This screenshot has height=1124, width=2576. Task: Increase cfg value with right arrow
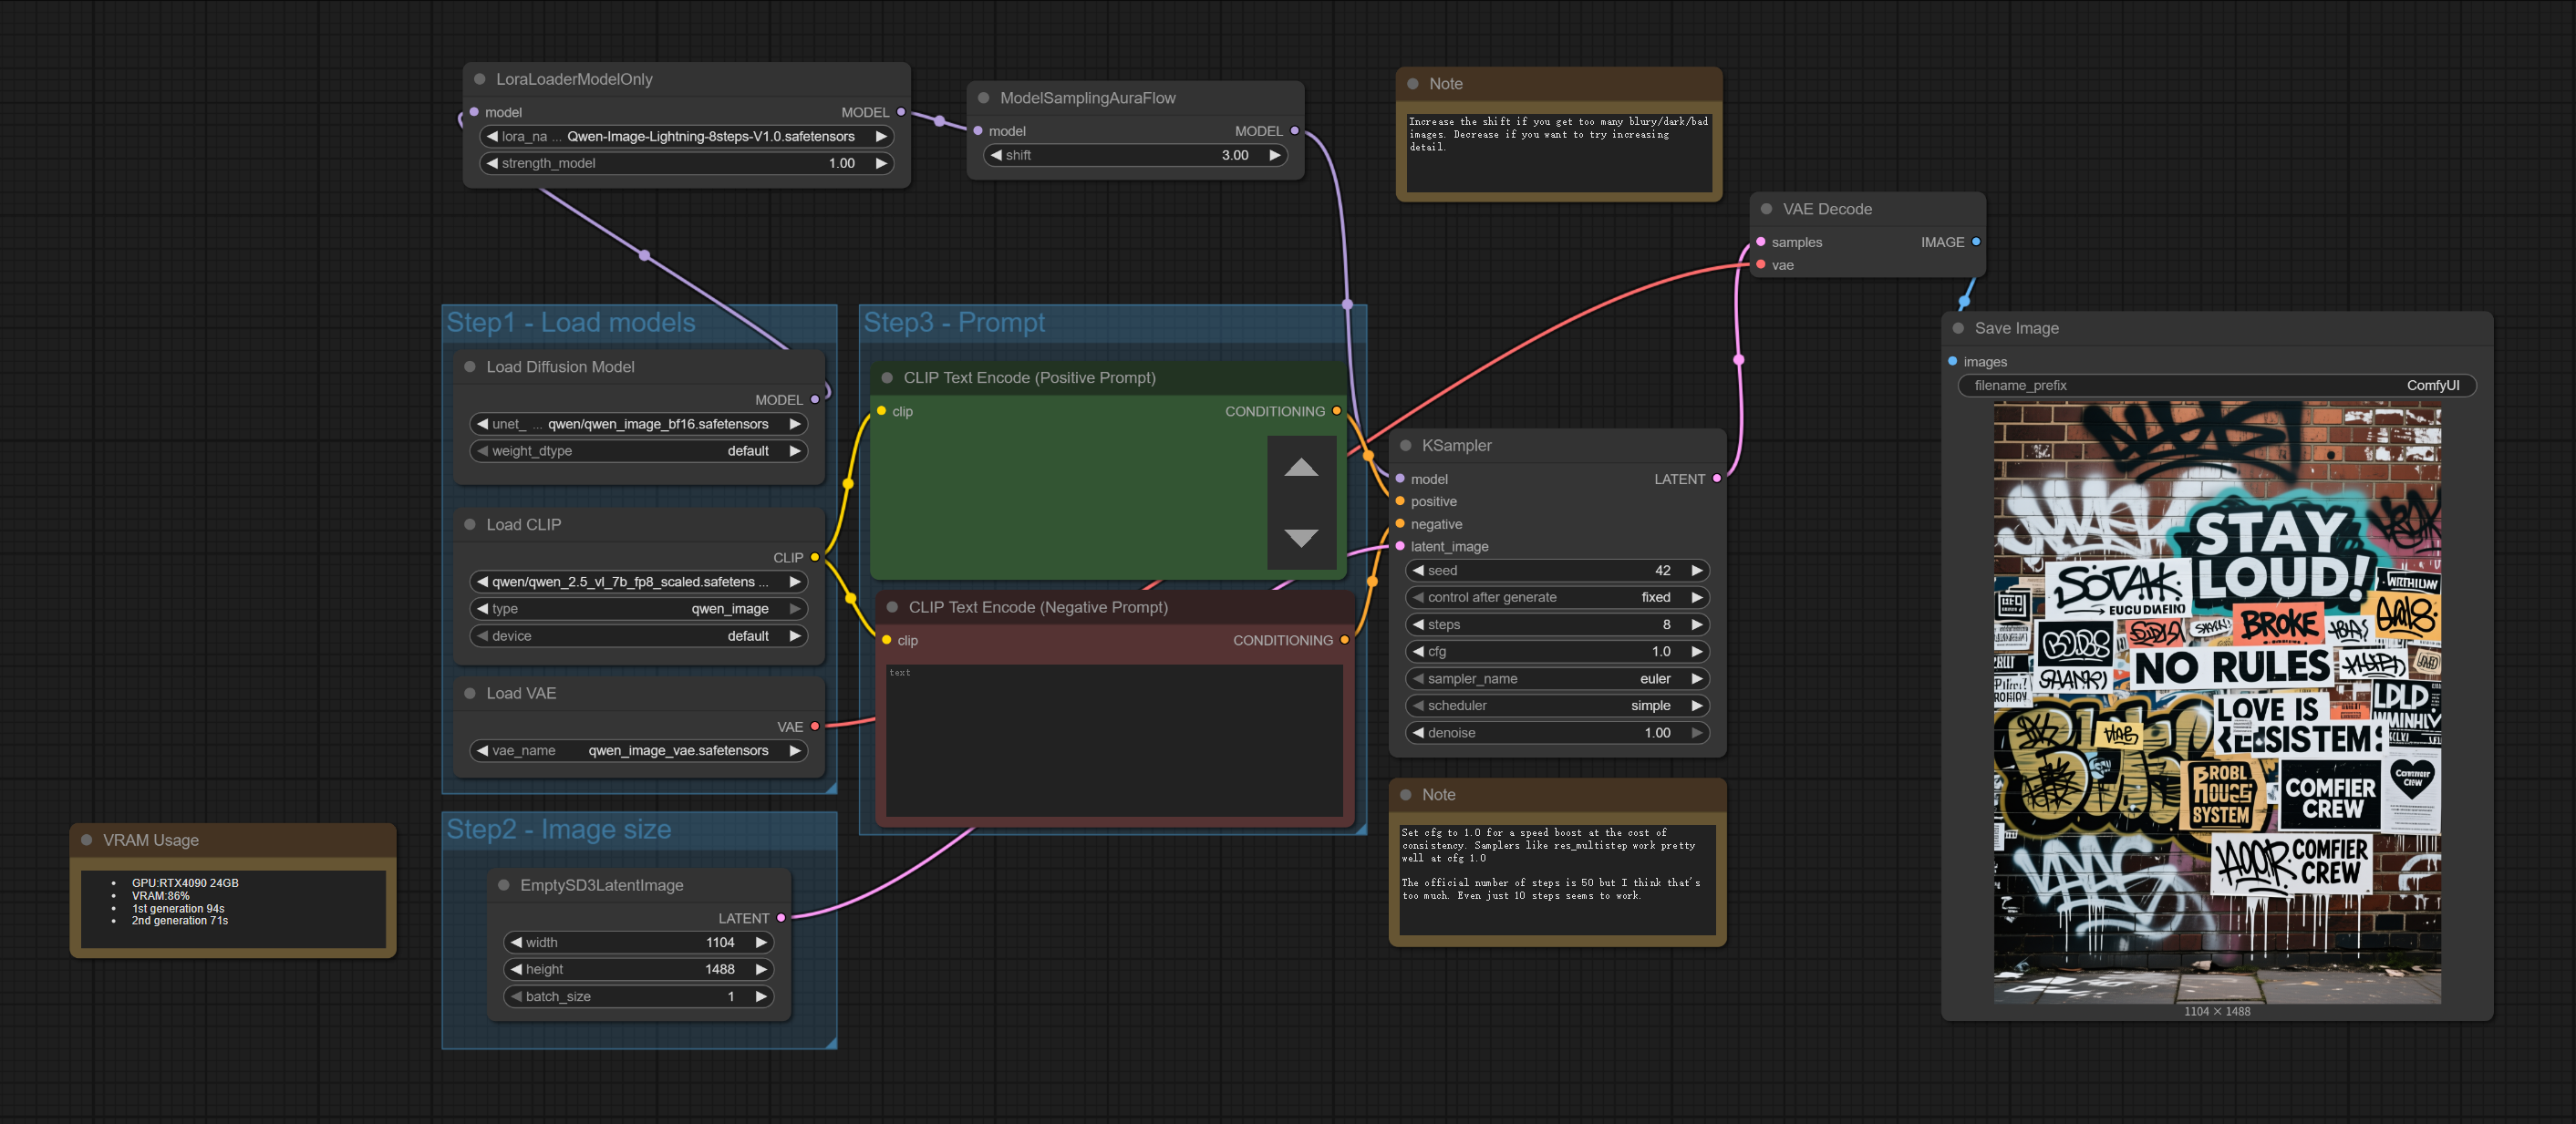tap(1697, 651)
